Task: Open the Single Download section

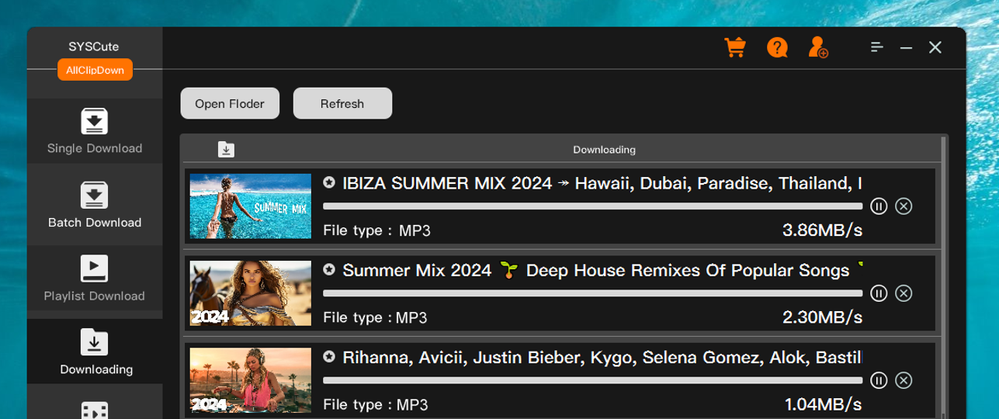Action: [x=94, y=131]
